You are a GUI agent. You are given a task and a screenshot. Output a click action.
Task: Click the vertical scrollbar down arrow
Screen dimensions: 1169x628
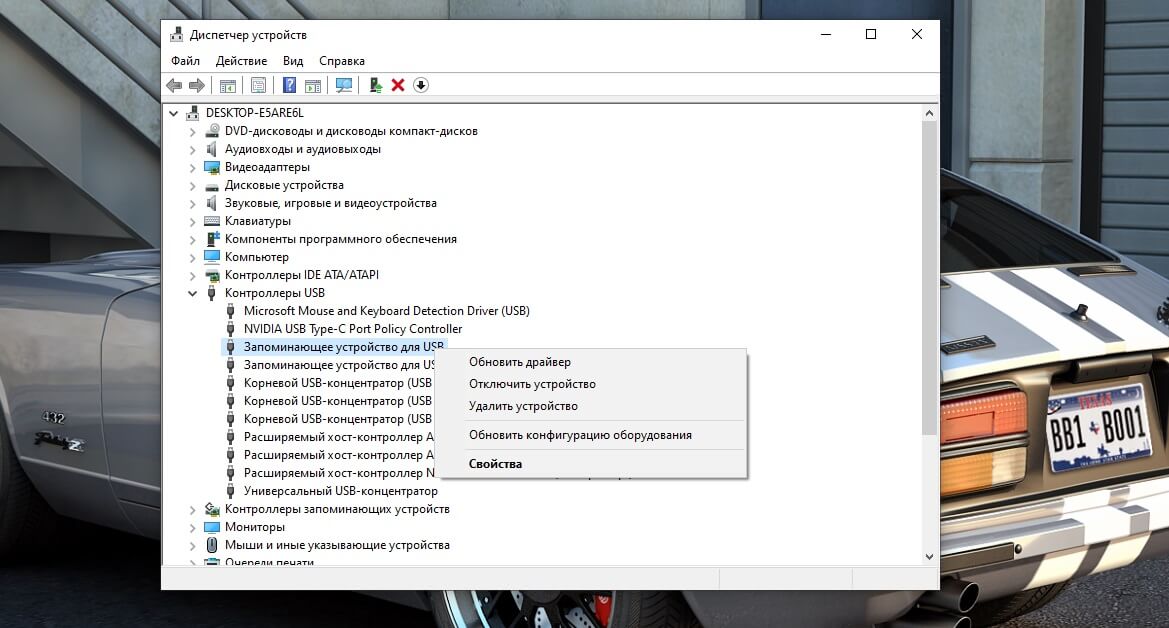click(x=929, y=556)
